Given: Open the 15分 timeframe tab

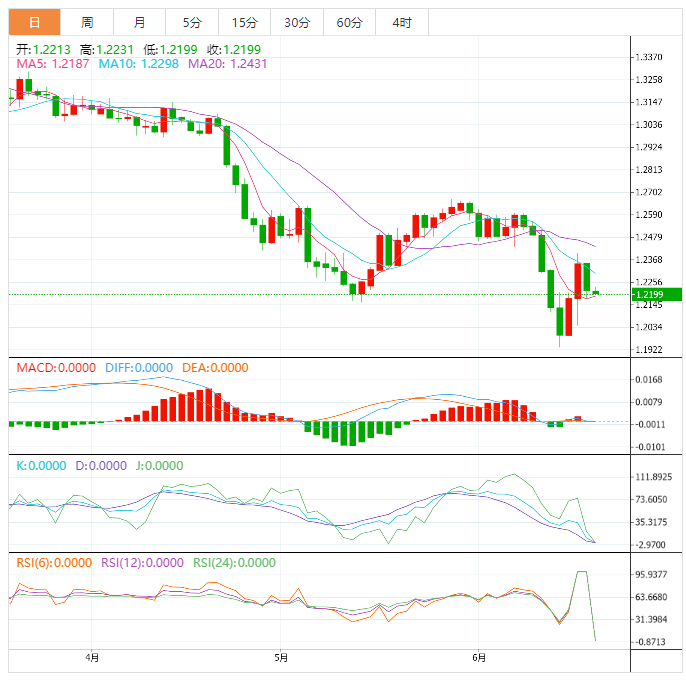Looking at the screenshot, I should coord(245,22).
